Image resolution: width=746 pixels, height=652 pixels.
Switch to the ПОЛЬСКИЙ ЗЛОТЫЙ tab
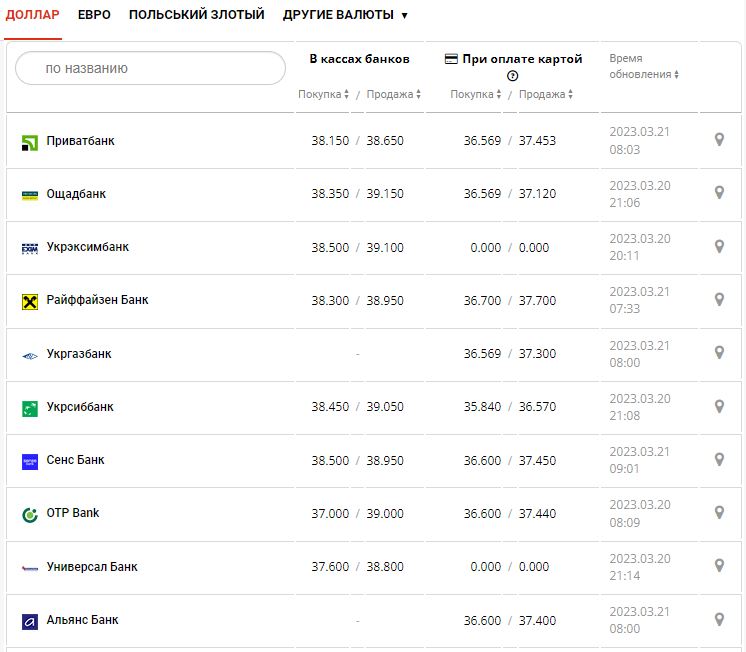pyautogui.click(x=196, y=15)
